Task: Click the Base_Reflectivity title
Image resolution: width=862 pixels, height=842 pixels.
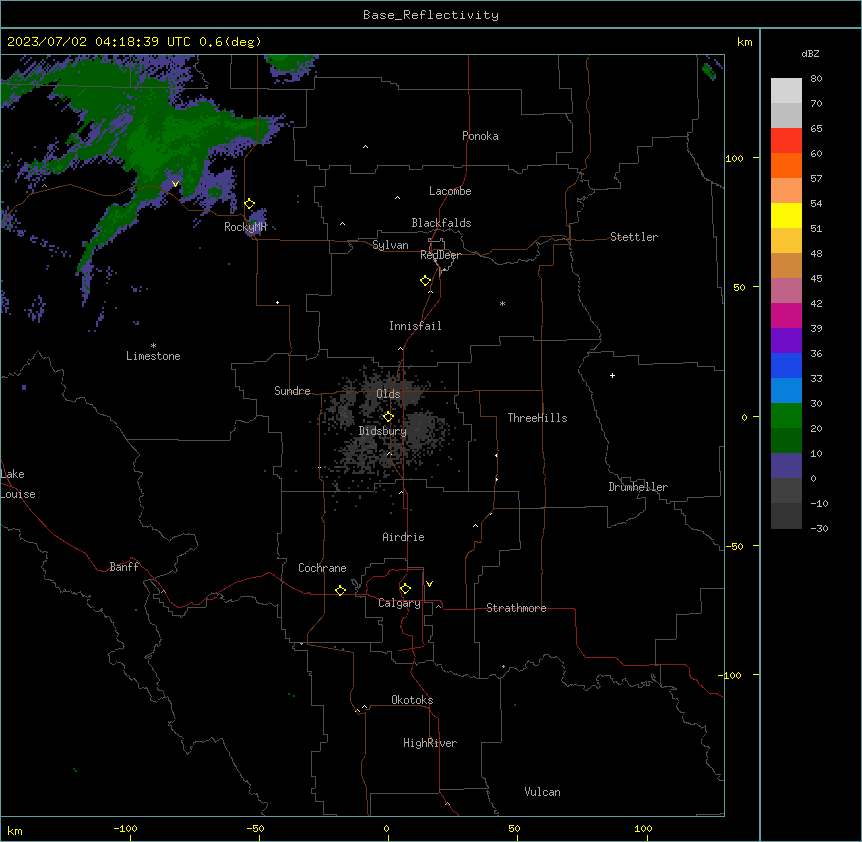Action: tap(431, 15)
